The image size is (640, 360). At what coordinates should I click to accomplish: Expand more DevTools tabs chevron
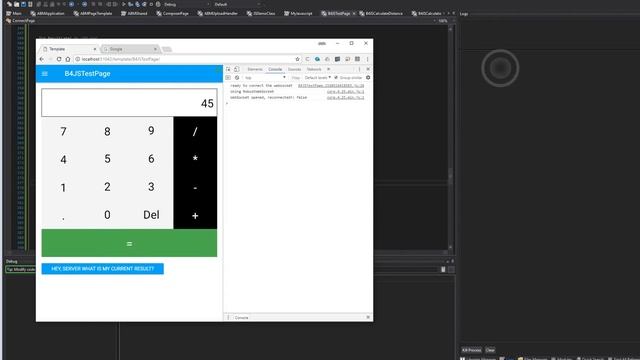click(329, 69)
